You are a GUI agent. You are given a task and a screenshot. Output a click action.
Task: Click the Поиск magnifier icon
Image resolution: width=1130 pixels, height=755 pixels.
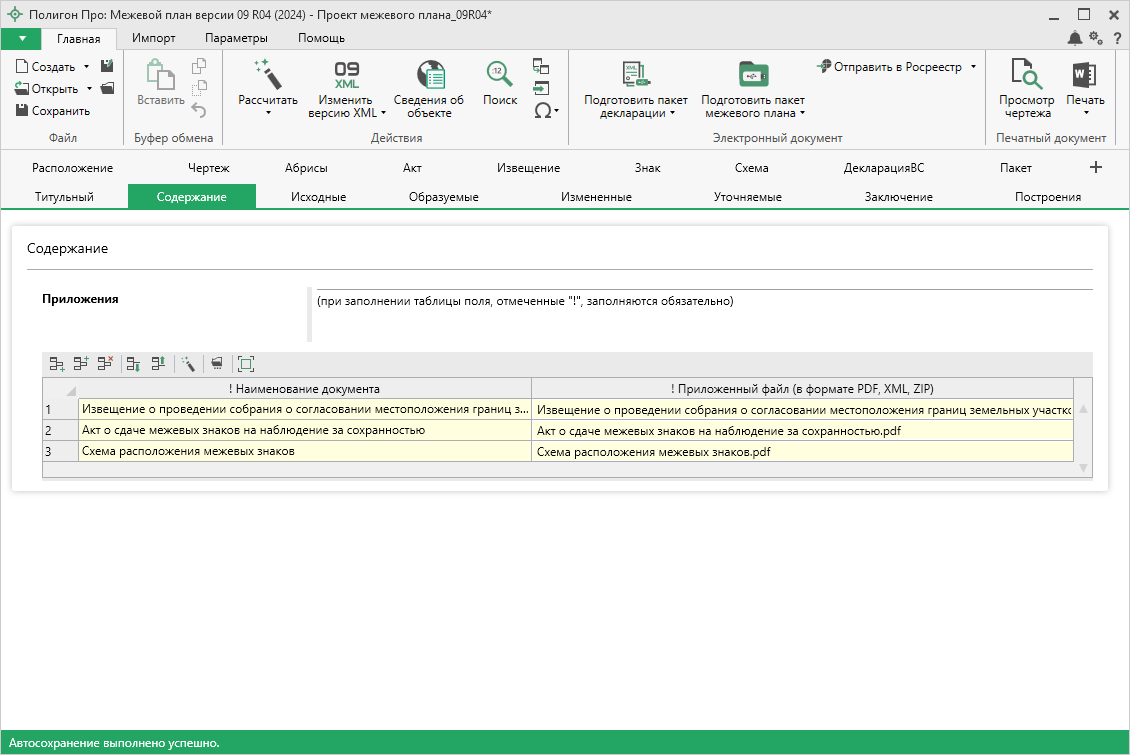click(x=499, y=75)
